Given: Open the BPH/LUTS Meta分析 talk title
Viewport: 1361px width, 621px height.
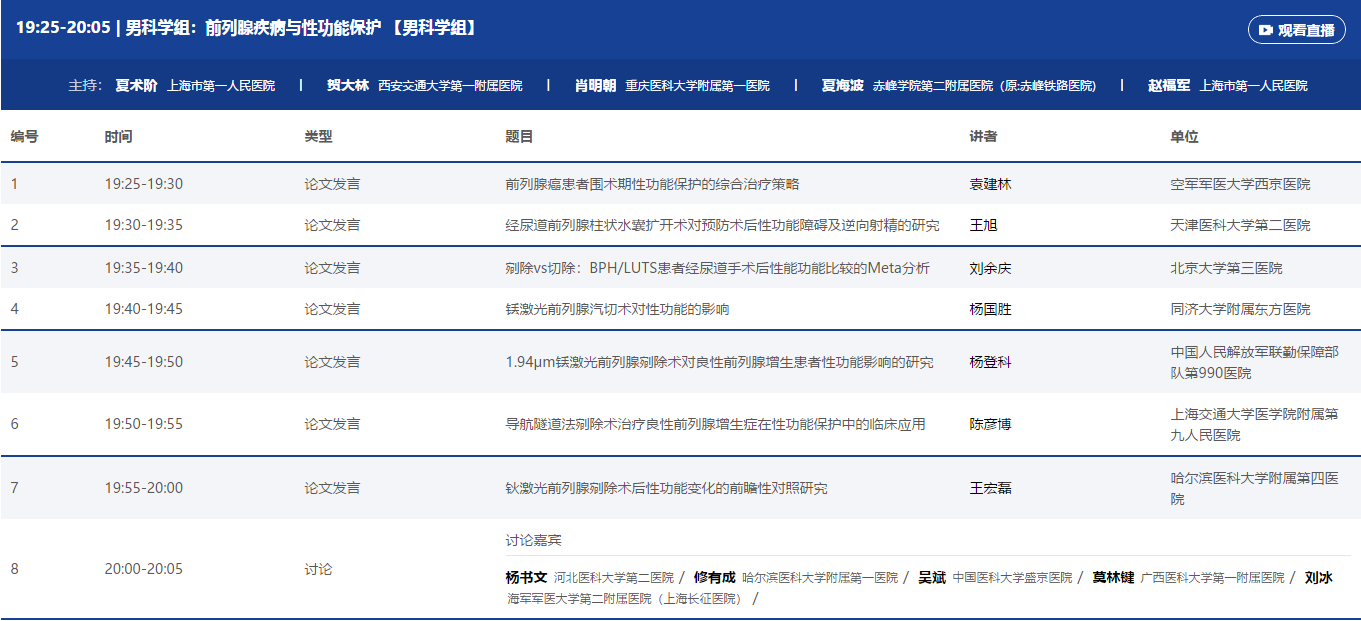Looking at the screenshot, I should pyautogui.click(x=717, y=268).
